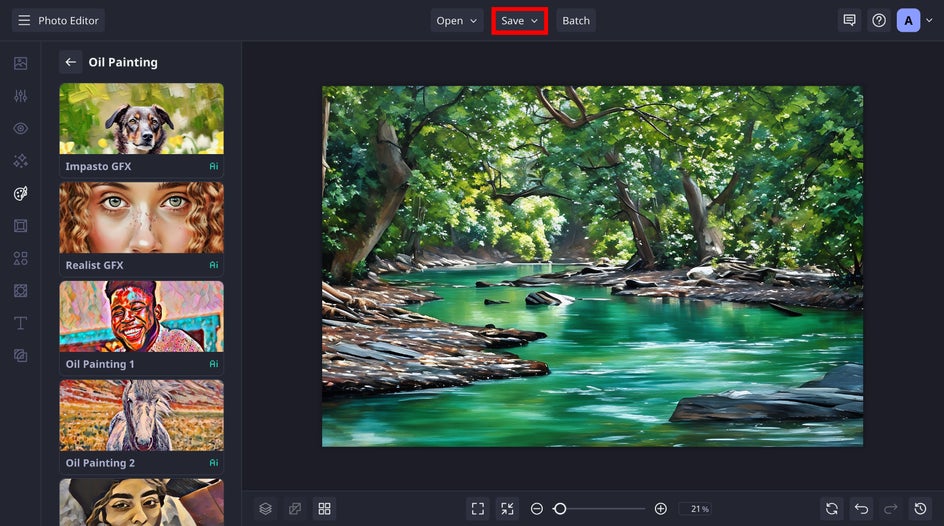
Task: Click the undo arrow icon
Action: point(862,509)
